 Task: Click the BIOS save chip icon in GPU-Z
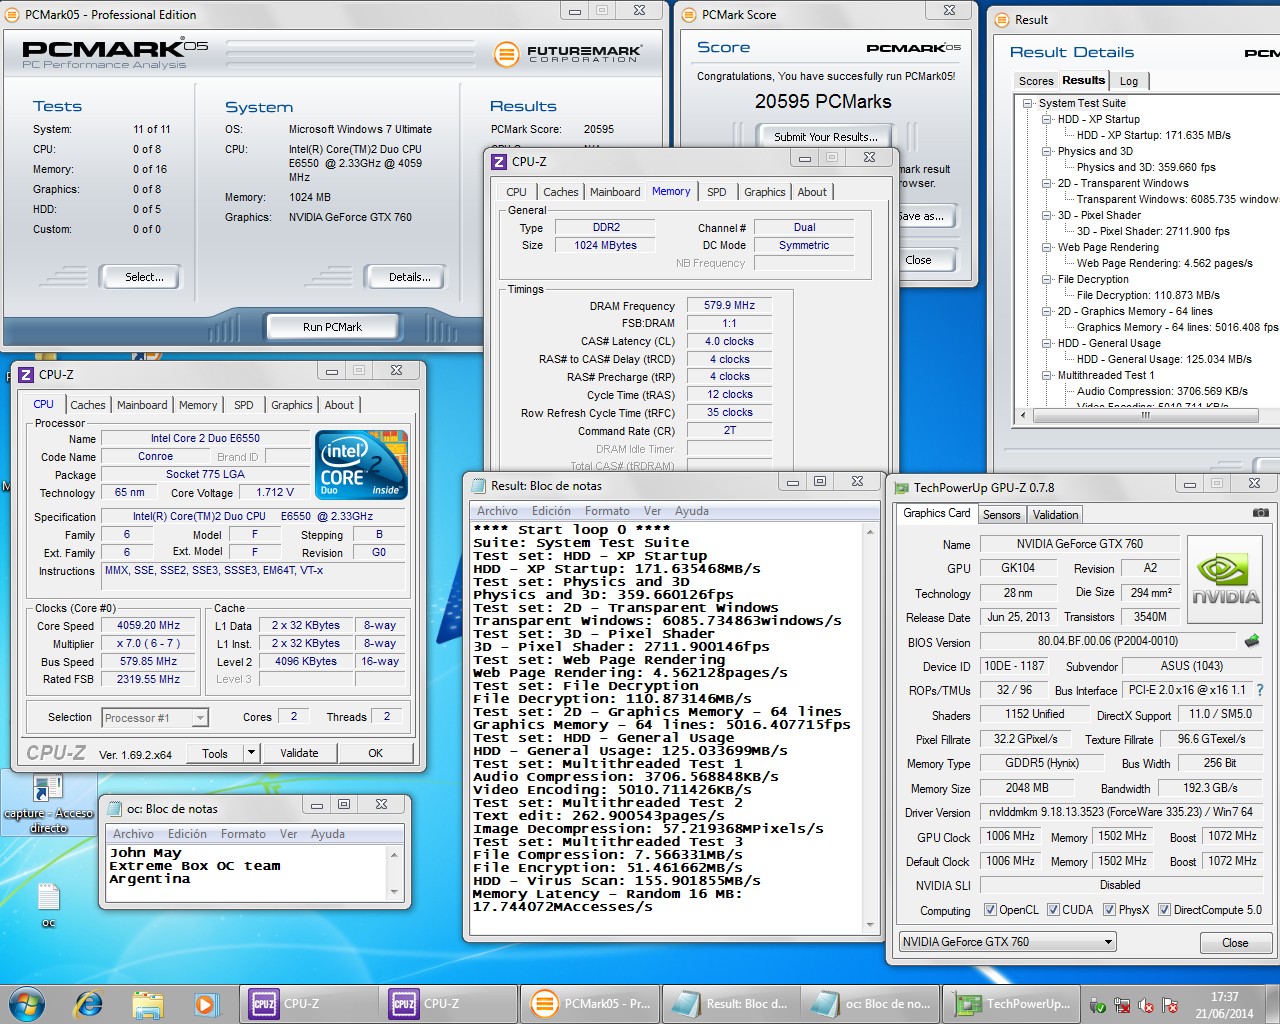pos(1251,641)
